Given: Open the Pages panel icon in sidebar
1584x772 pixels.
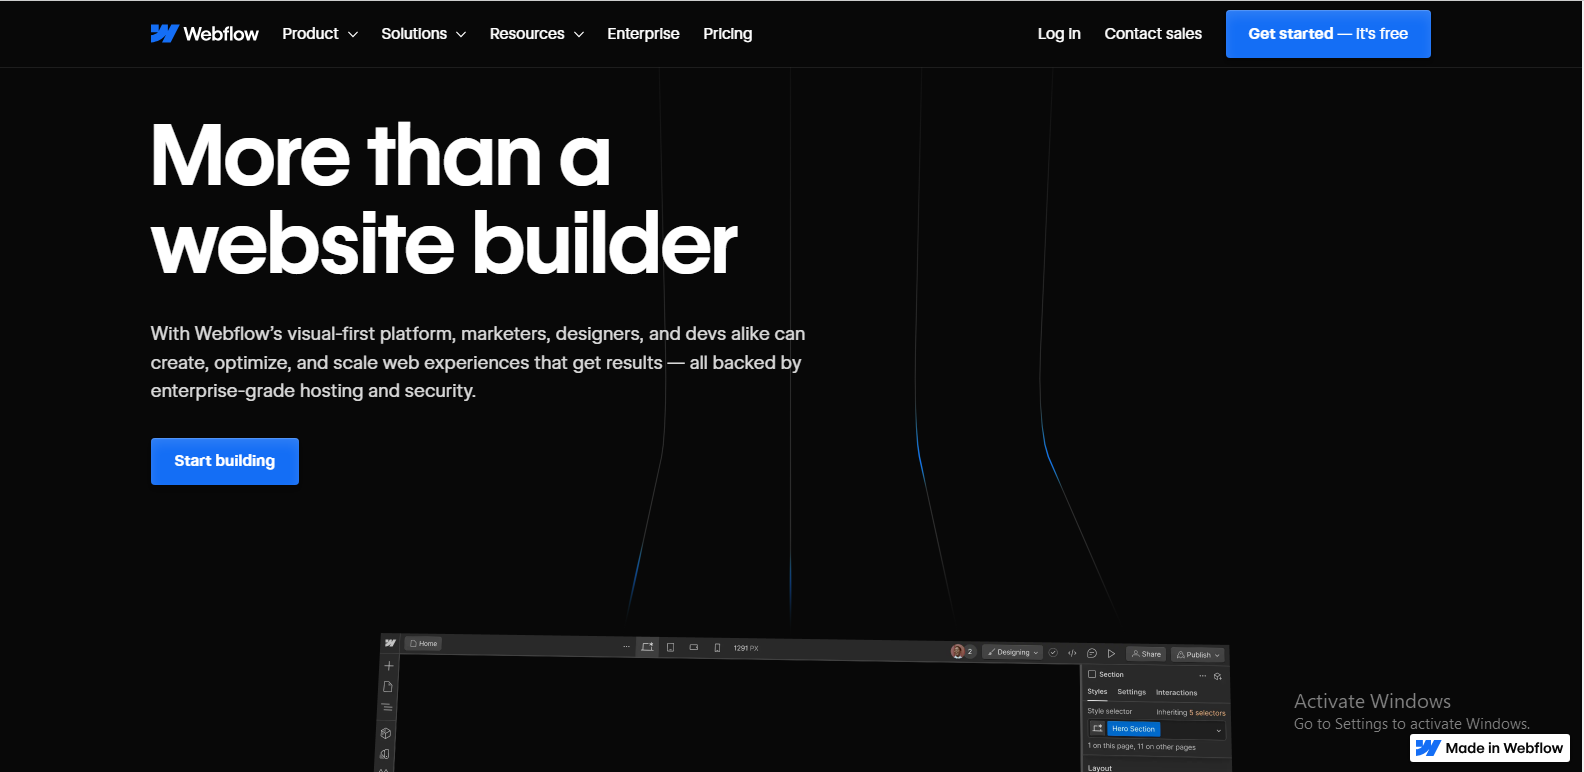Looking at the screenshot, I should coord(388,687).
